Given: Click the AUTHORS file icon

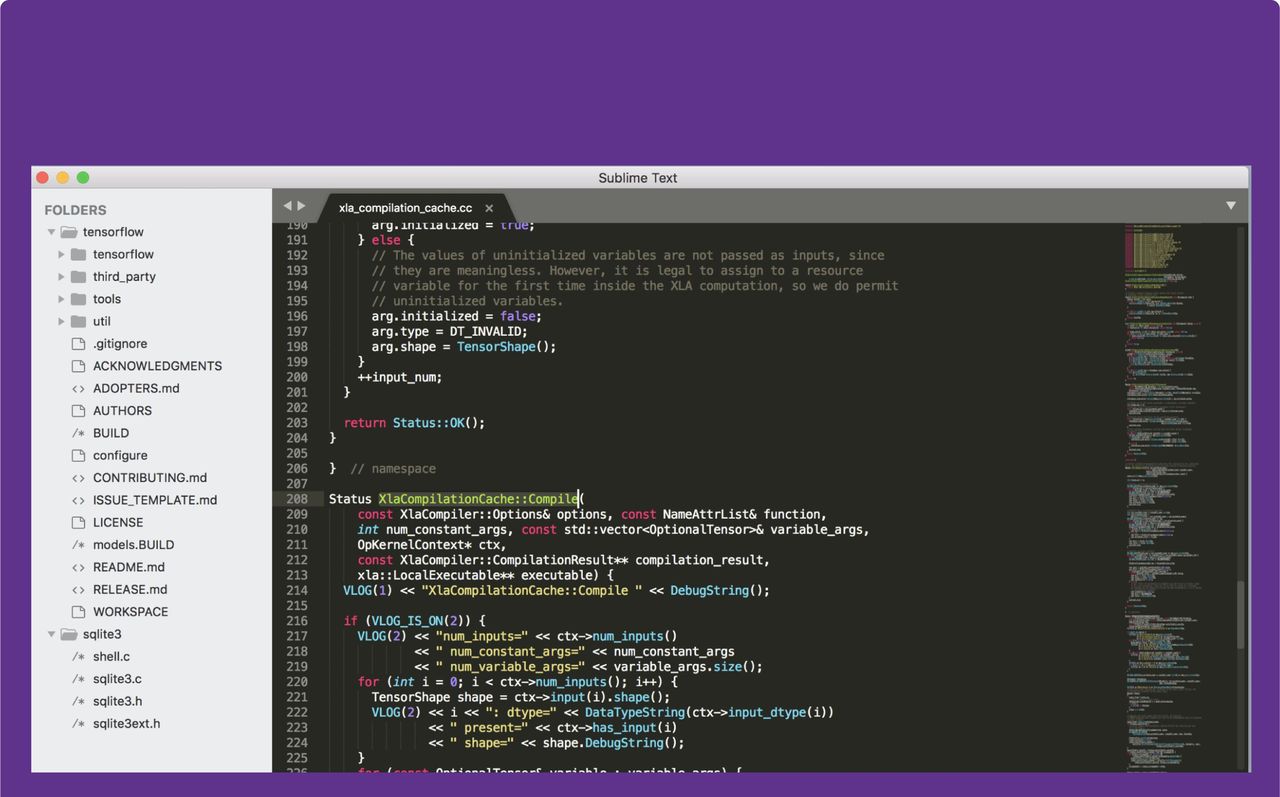Looking at the screenshot, I should 78,411.
